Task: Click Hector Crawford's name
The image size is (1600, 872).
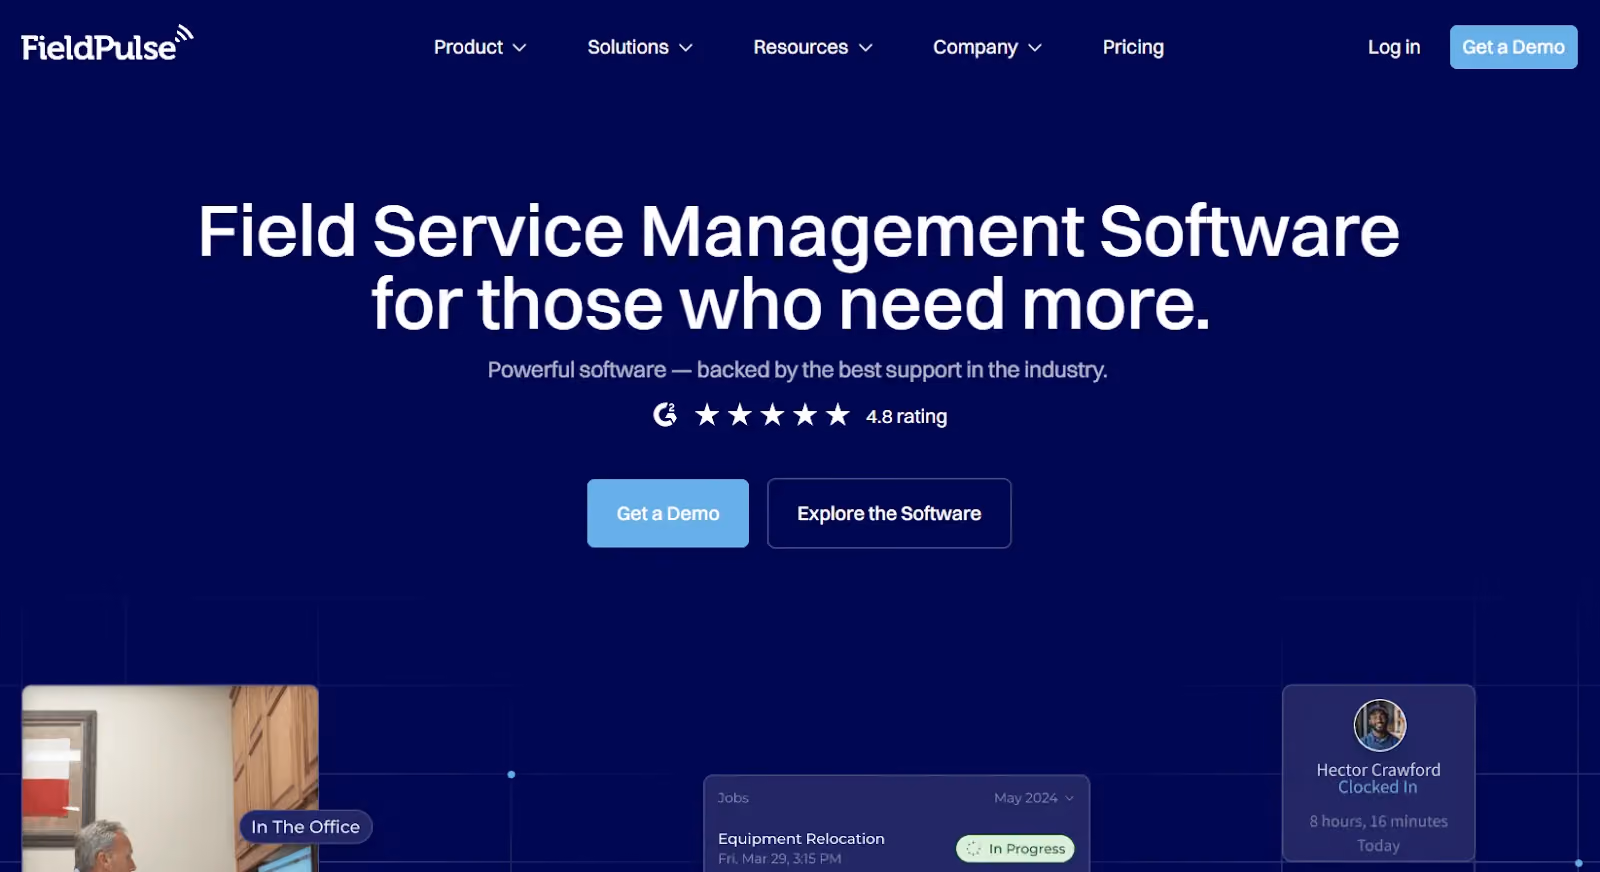Action: (1378, 770)
